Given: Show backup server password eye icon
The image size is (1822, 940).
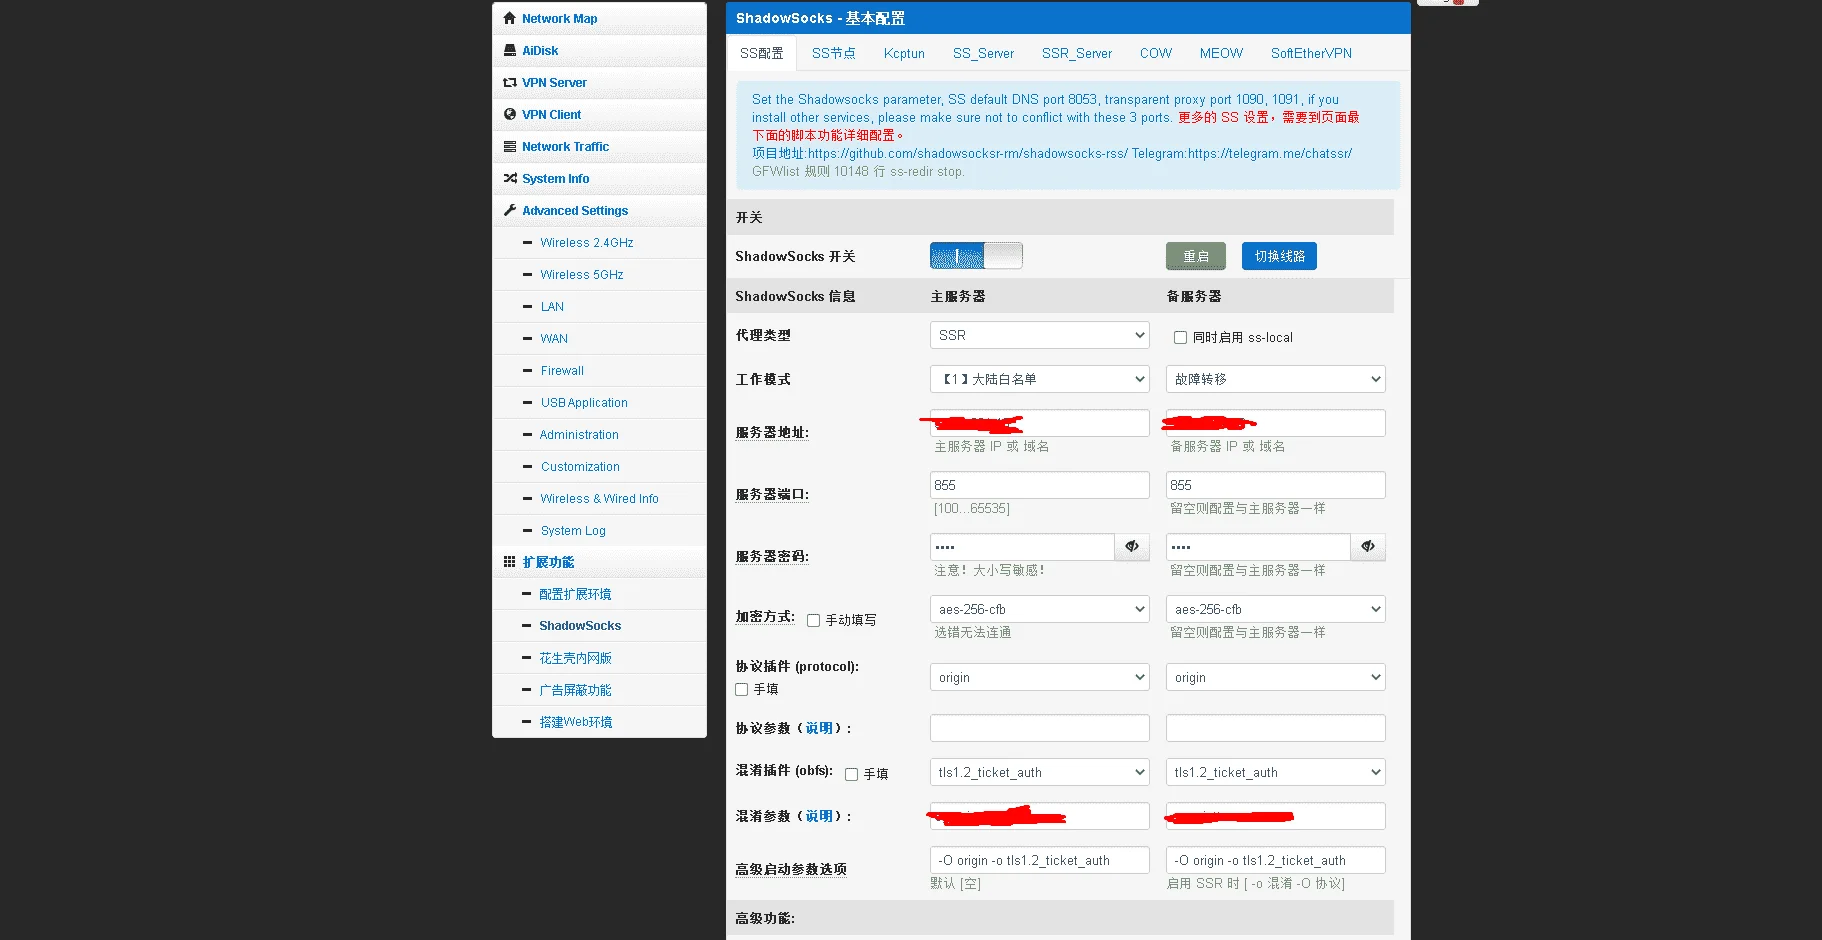Looking at the screenshot, I should (1368, 546).
